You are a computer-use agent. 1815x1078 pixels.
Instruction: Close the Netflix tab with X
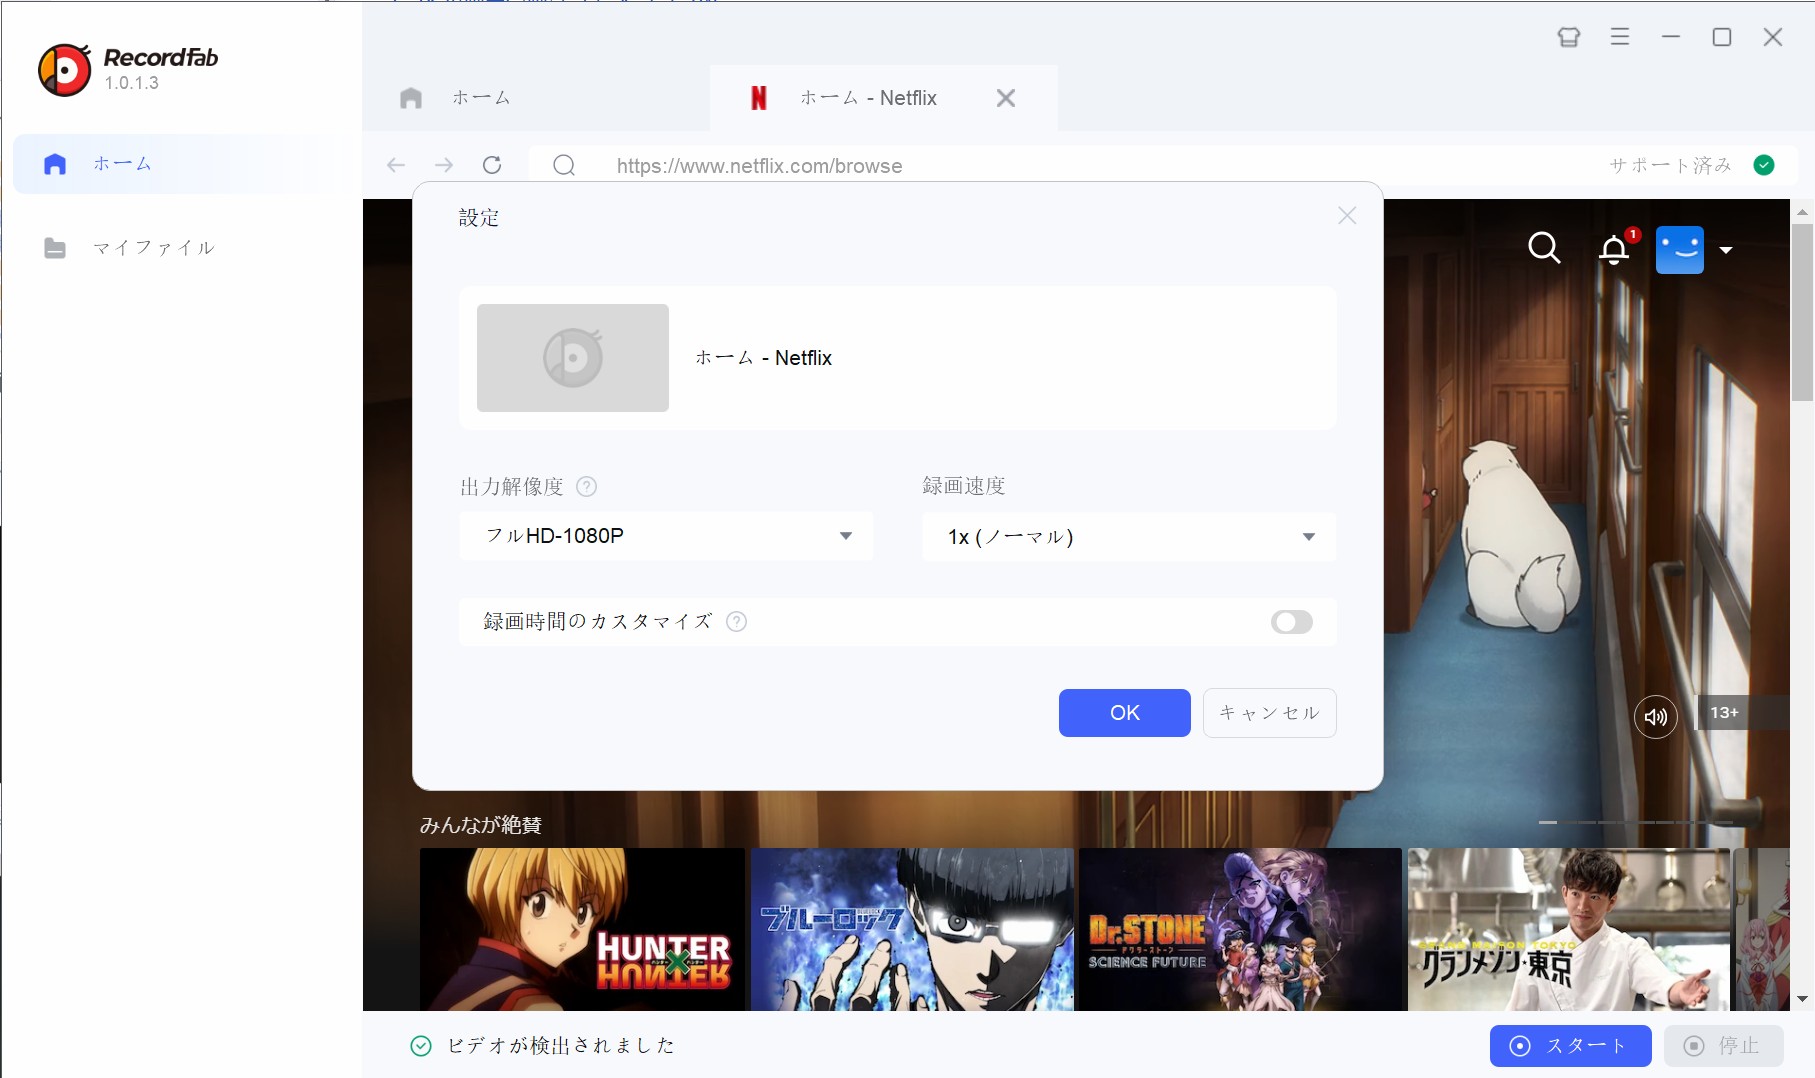[1006, 98]
